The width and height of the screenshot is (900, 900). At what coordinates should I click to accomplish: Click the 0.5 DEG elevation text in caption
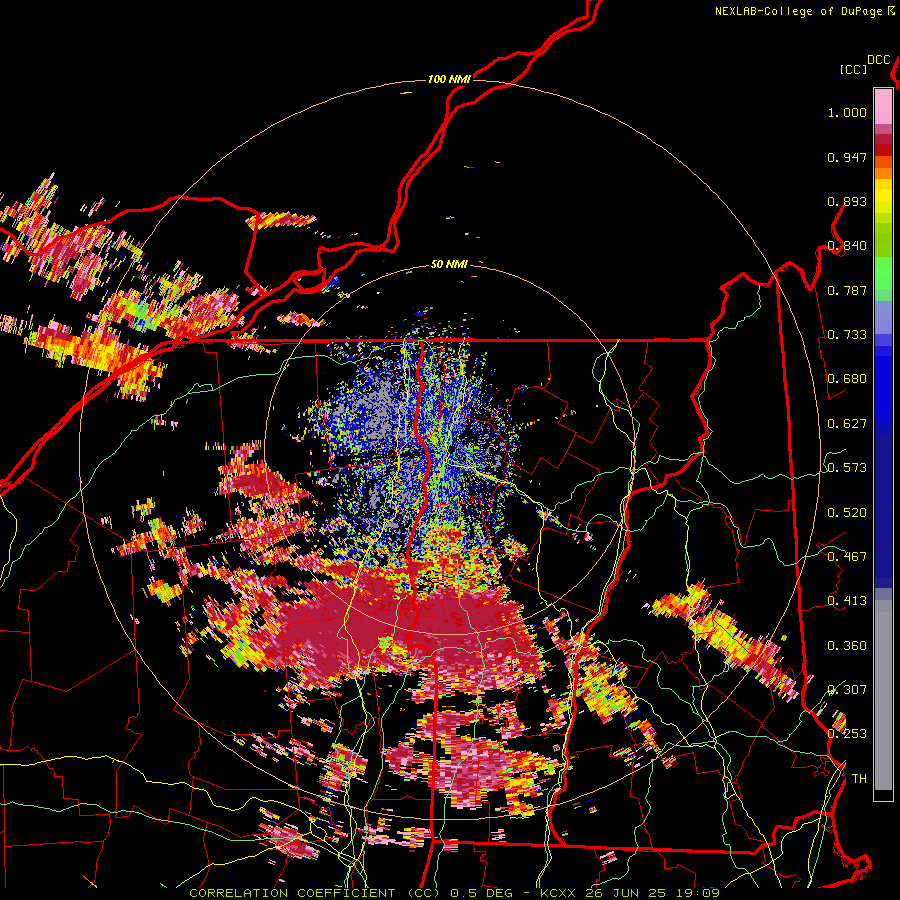pyautogui.click(x=481, y=893)
